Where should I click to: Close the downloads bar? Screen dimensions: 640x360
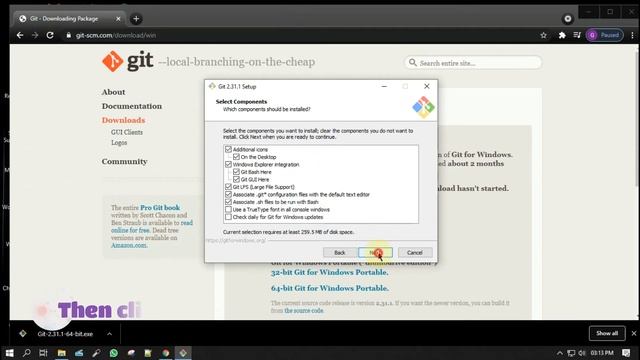click(x=634, y=333)
